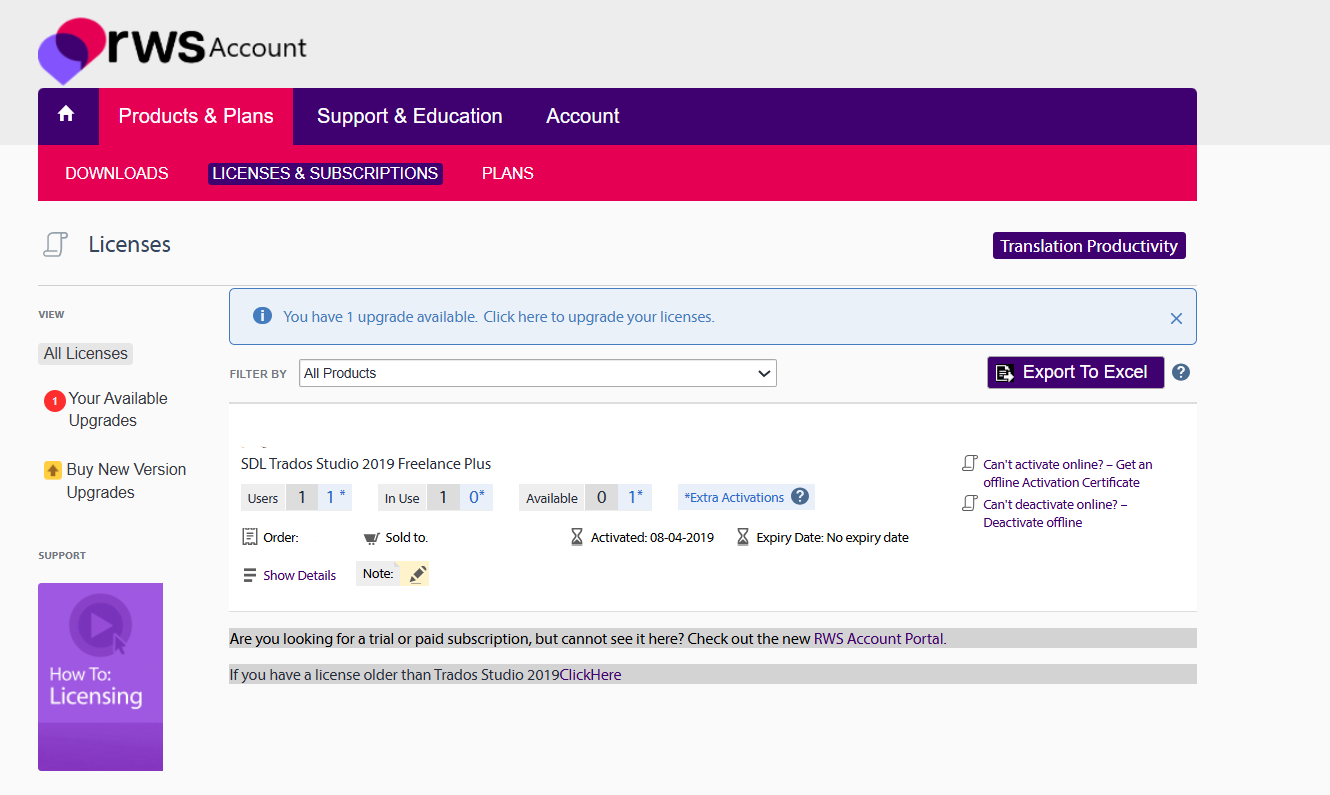Click help icon beside Export To Excel
Screen dimensions: 1330x795
click(x=1181, y=372)
